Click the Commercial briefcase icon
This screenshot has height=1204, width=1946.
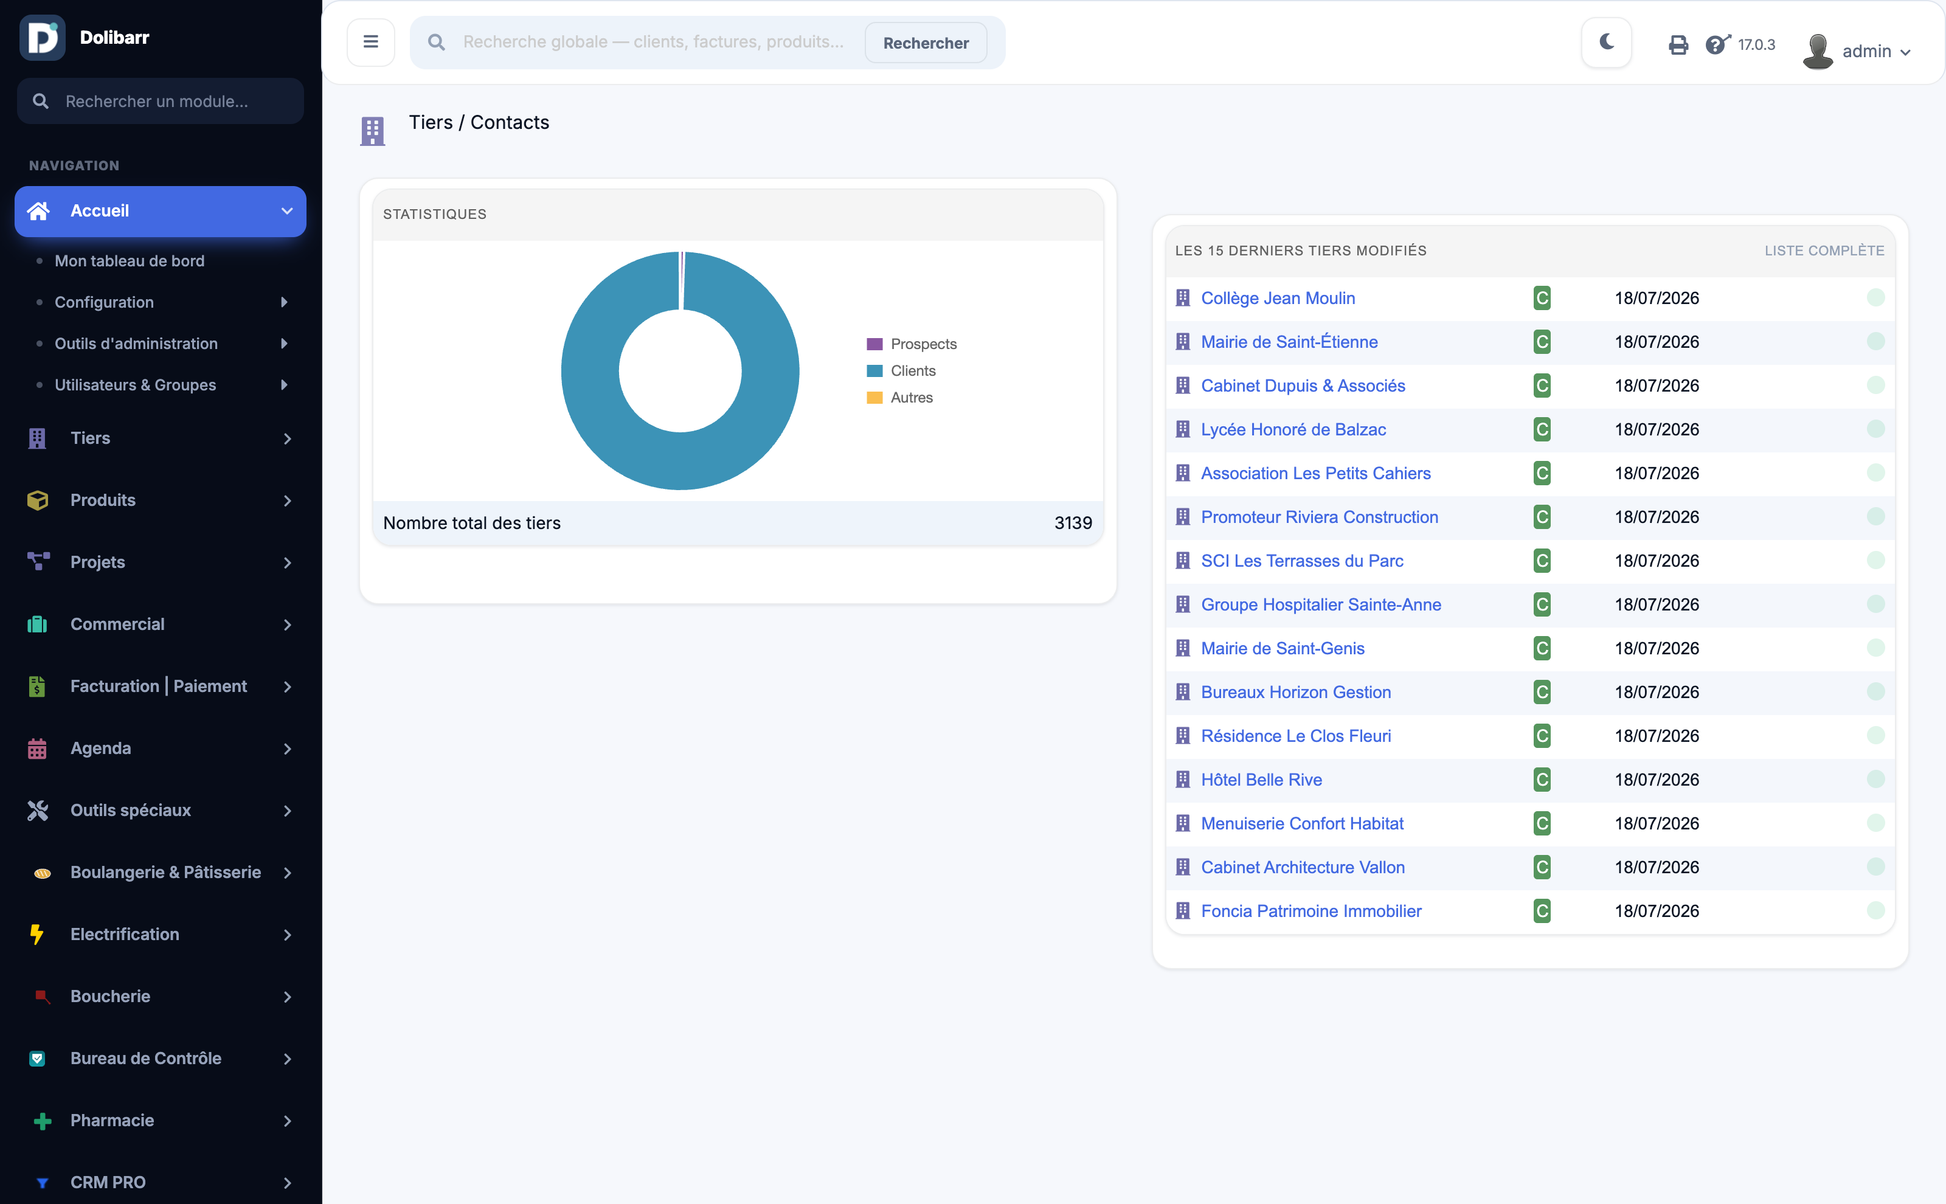(37, 624)
